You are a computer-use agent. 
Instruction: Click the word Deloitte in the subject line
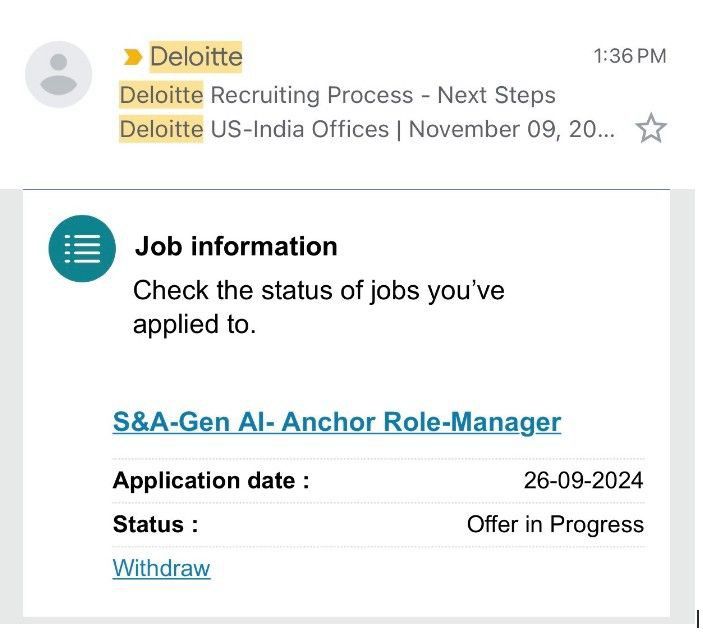(161, 95)
